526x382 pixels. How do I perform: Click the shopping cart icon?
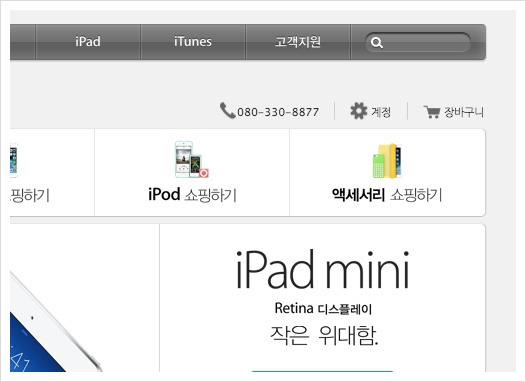(432, 112)
